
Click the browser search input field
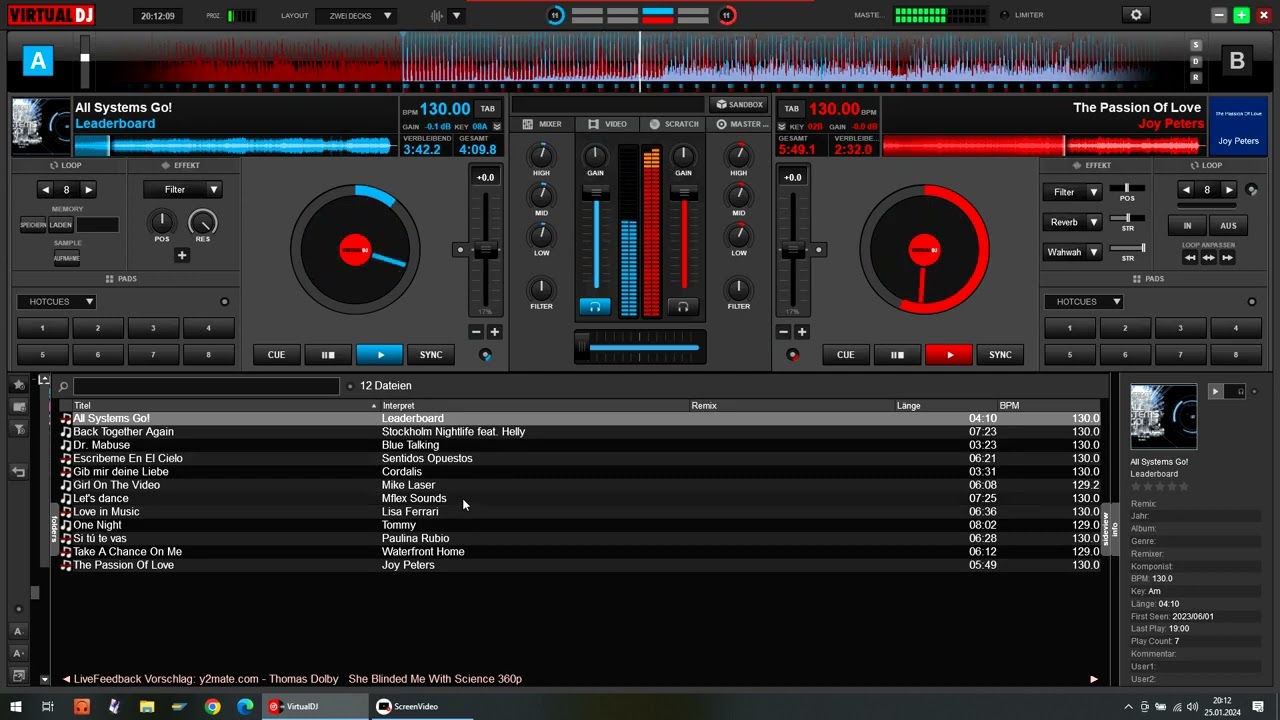tap(206, 386)
